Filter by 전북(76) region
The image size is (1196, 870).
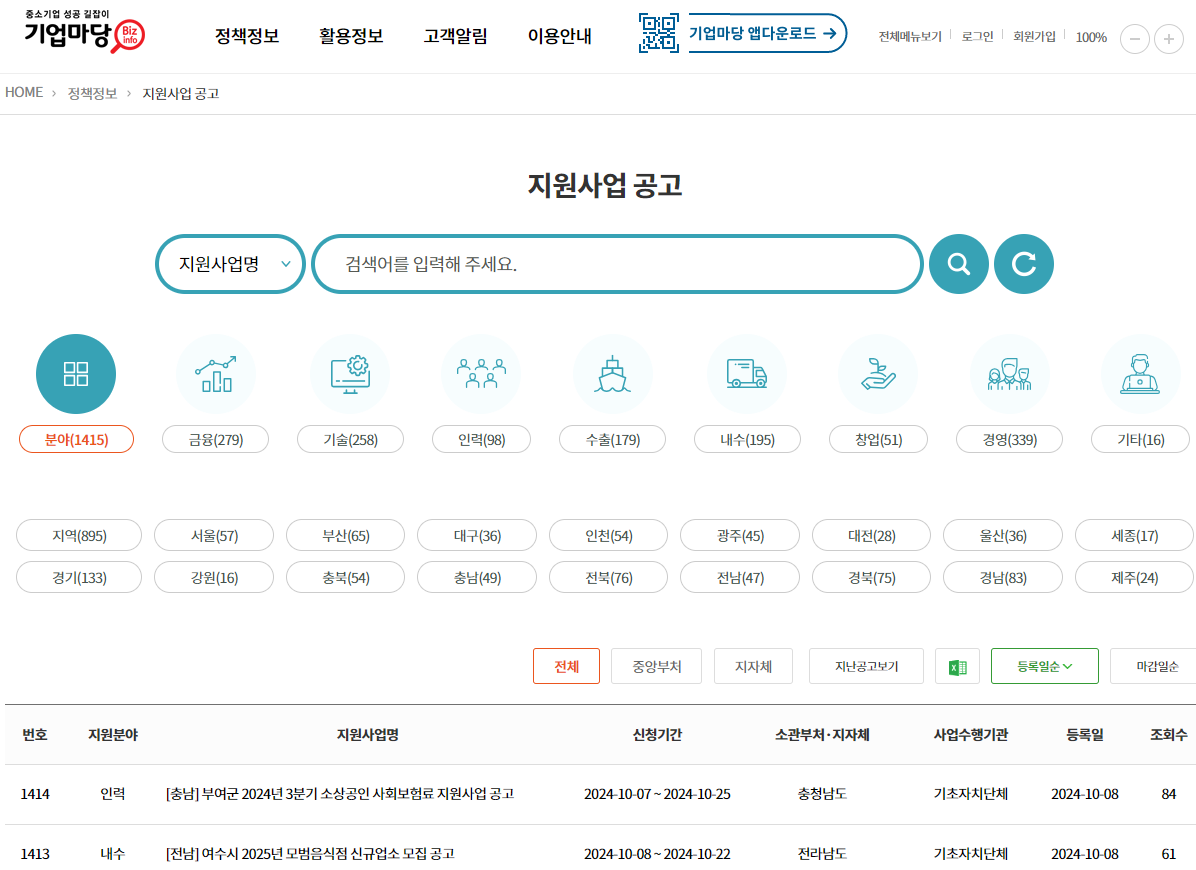pyautogui.click(x=609, y=577)
